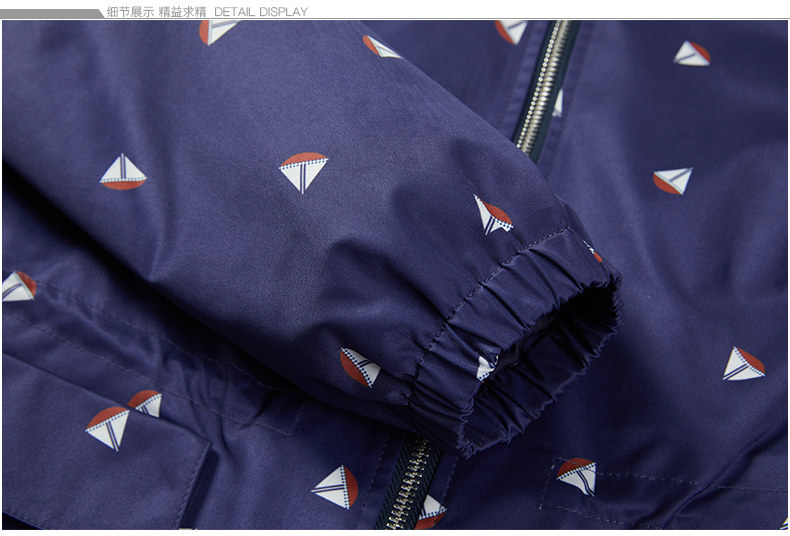Click the sailboat visible inside the cuff opening
Viewport: 790px width, 536px height.
486,367
